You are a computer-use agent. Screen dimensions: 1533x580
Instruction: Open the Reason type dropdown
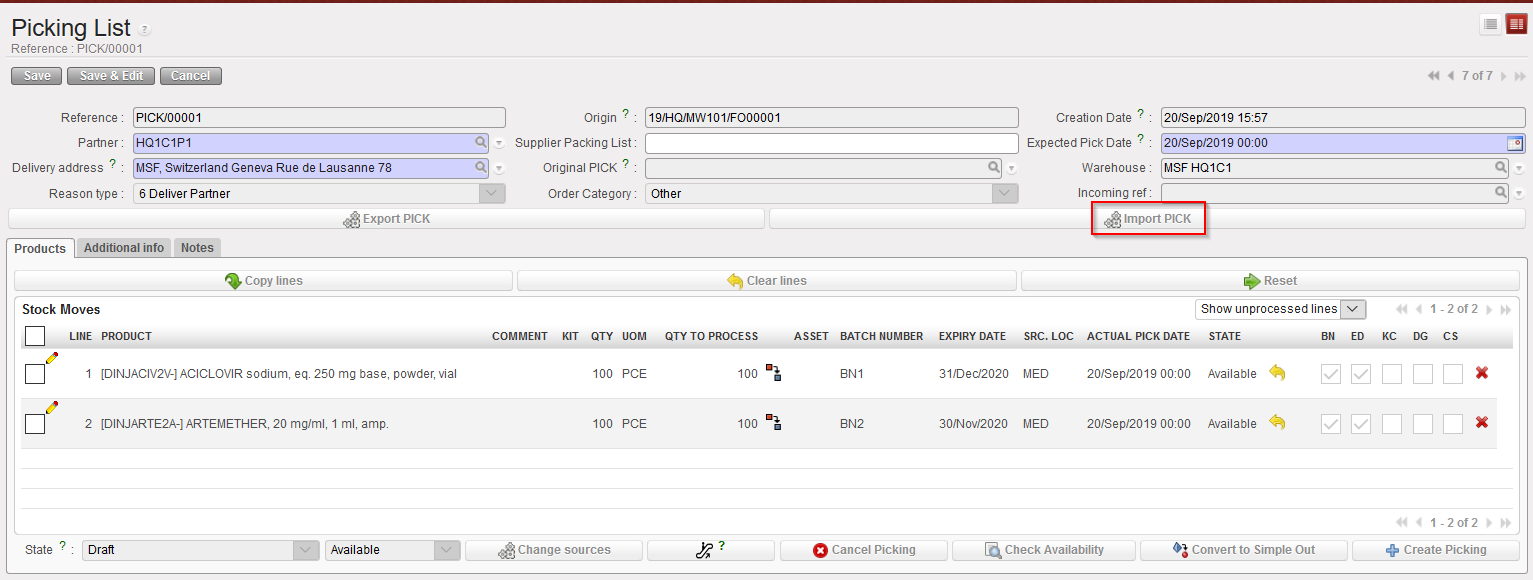coord(491,194)
